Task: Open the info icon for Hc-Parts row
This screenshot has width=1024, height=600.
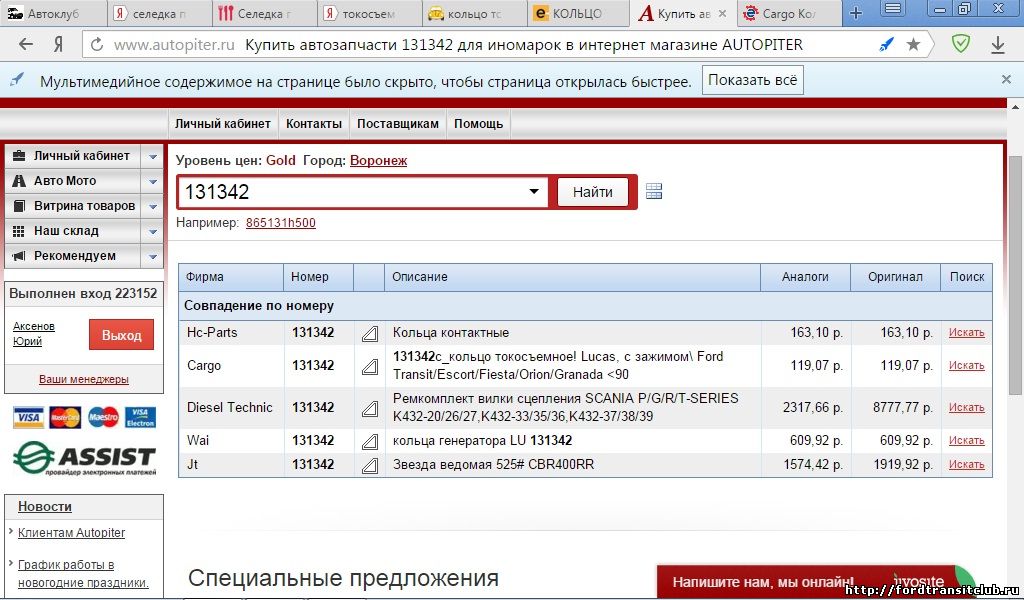Action: click(x=370, y=334)
